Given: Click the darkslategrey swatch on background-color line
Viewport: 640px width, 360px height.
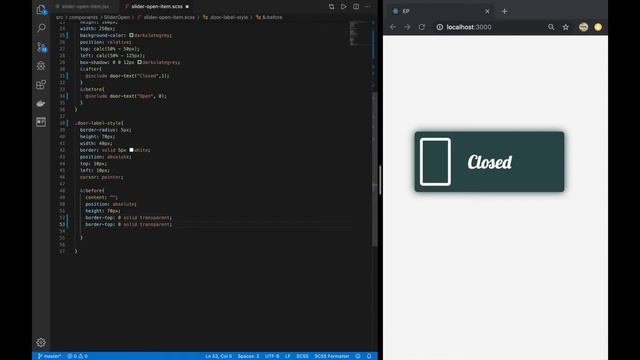Looking at the screenshot, I should coord(131,36).
